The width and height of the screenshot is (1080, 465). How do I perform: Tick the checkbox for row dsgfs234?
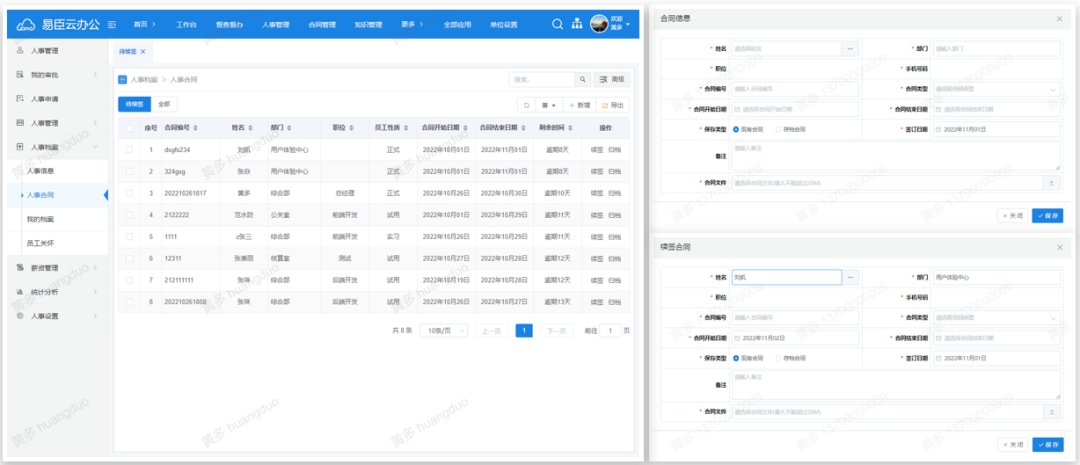tap(129, 149)
